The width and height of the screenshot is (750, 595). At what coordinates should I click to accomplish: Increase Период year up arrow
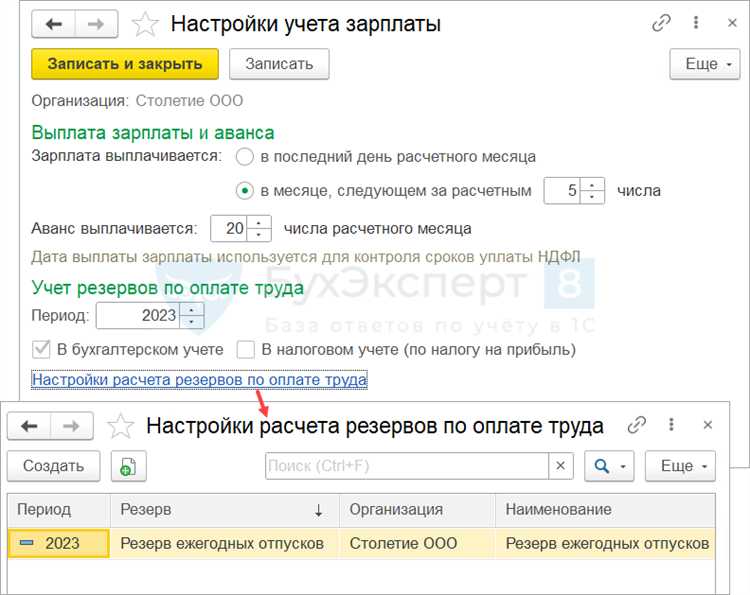click(192, 309)
